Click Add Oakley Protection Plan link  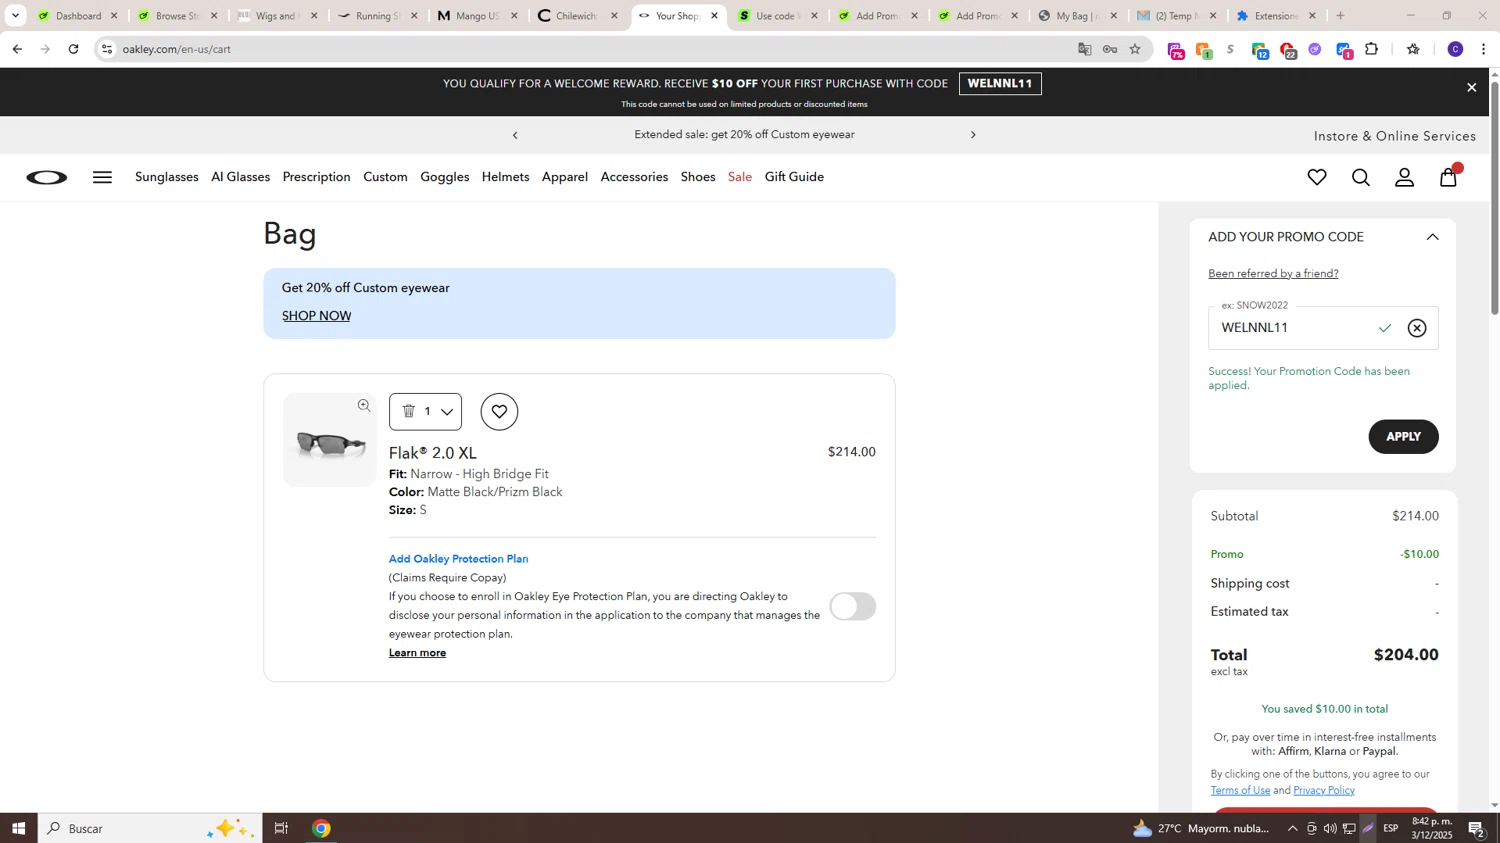pyautogui.click(x=458, y=559)
